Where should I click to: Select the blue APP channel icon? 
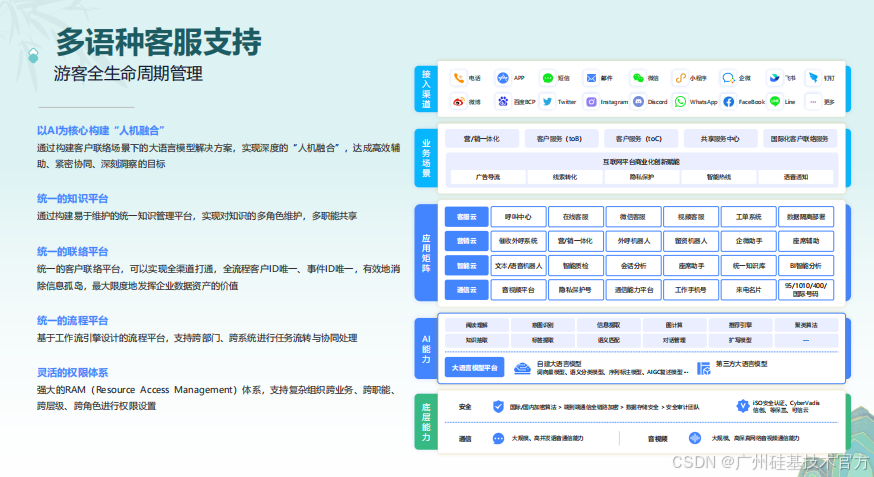tap(503, 78)
